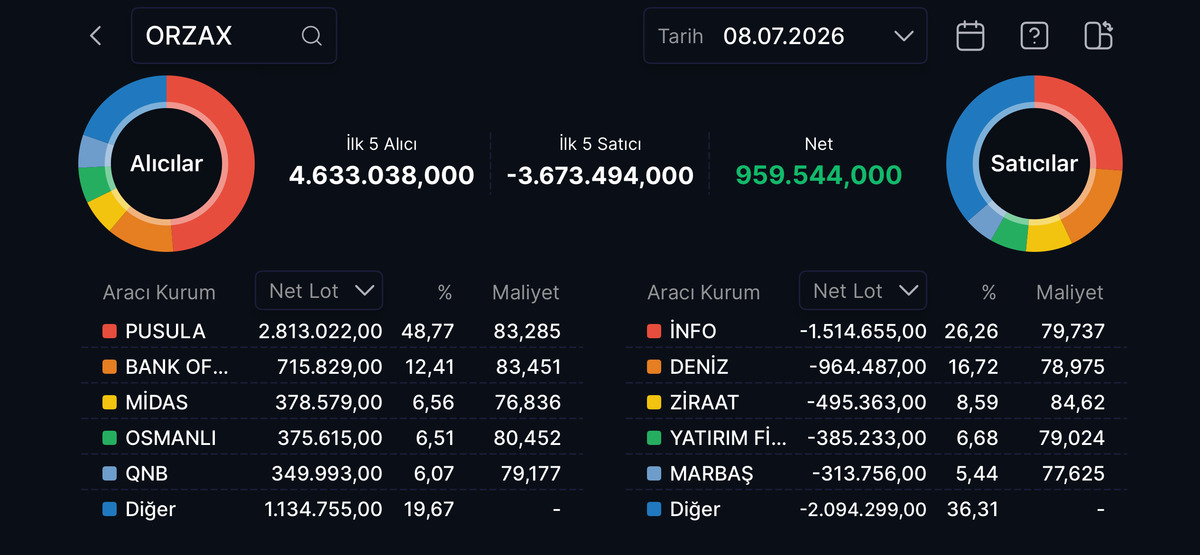Go back using the left chevron arrow
The height and width of the screenshot is (555, 1200).
pos(96,36)
